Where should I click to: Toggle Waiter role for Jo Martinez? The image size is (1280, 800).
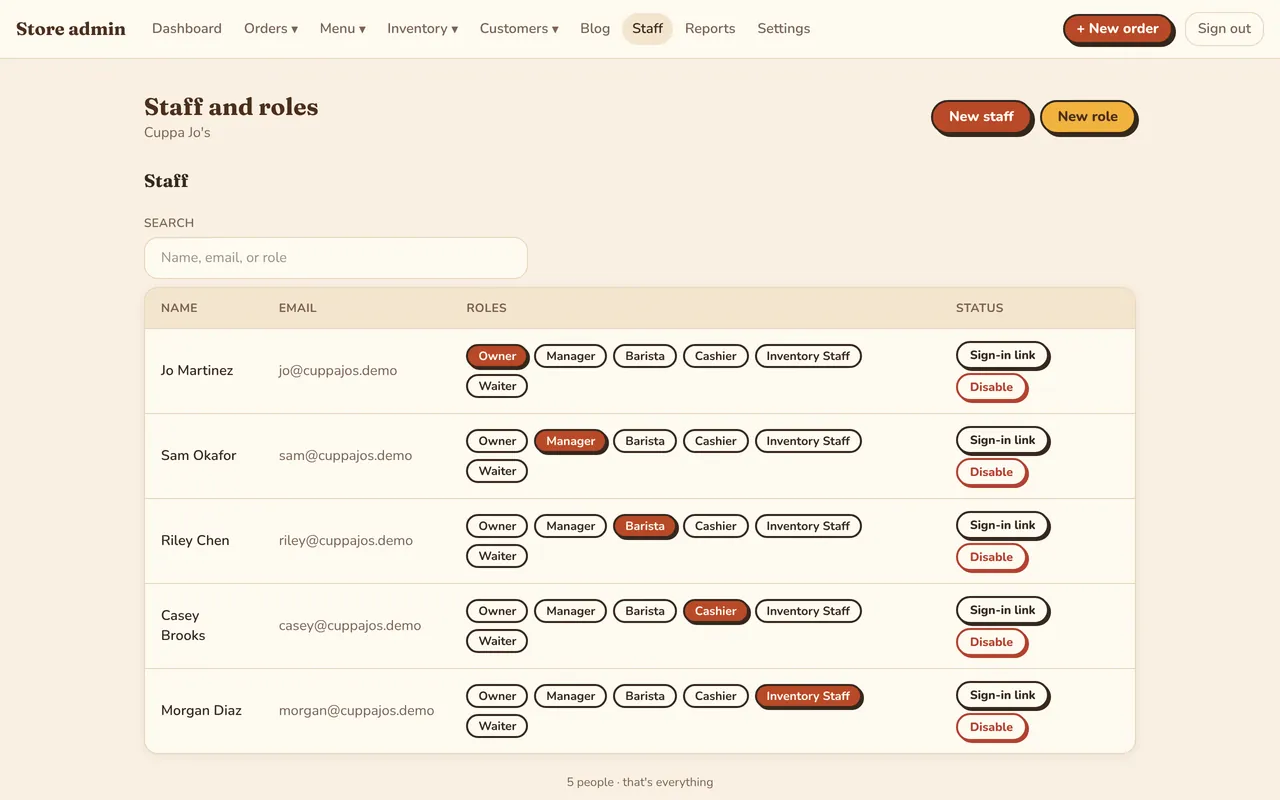497,386
